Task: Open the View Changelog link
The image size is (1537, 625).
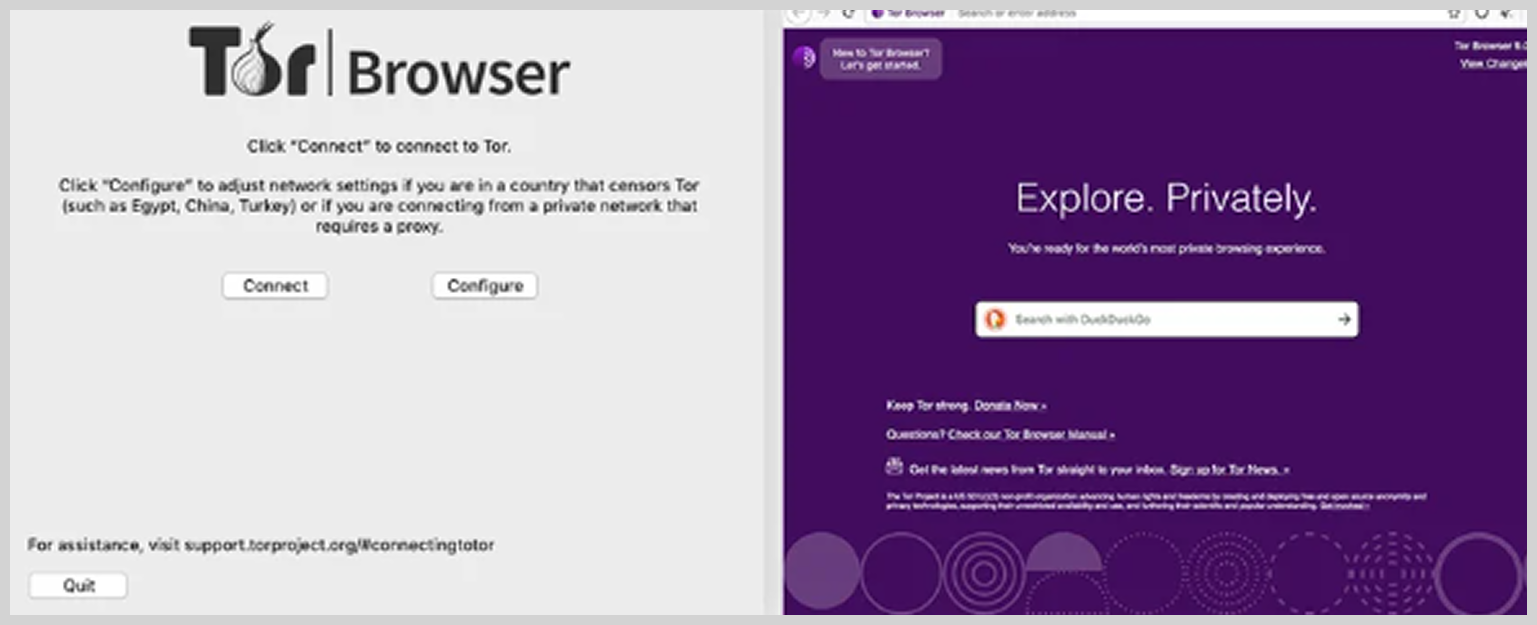Action: pos(1492,63)
